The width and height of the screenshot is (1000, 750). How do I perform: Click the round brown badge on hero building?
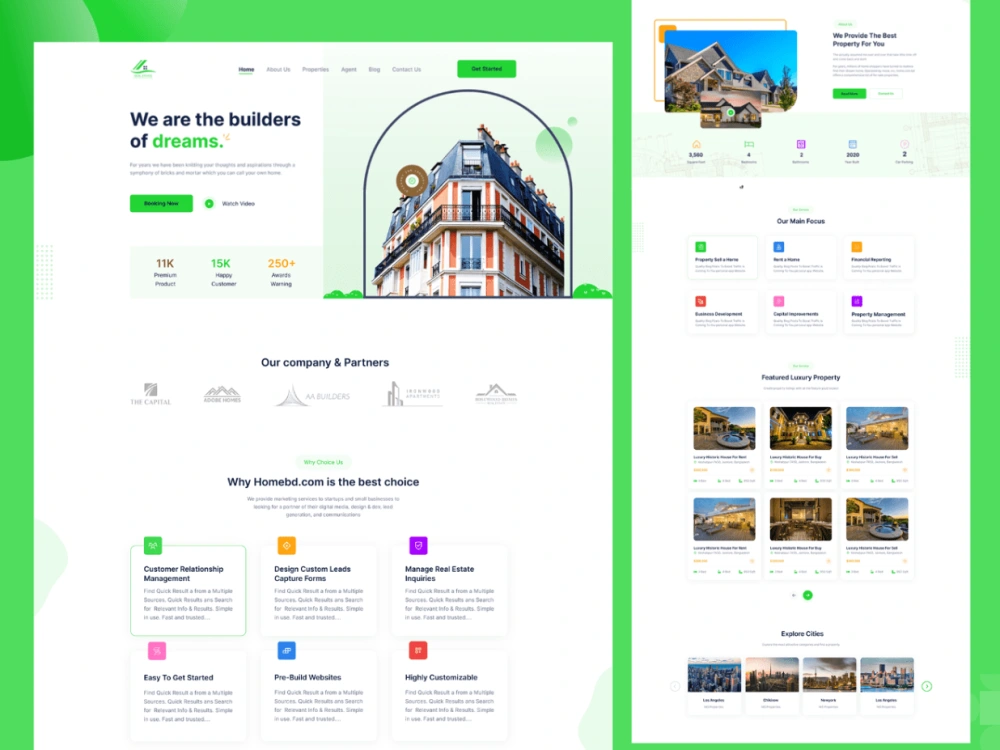(412, 180)
